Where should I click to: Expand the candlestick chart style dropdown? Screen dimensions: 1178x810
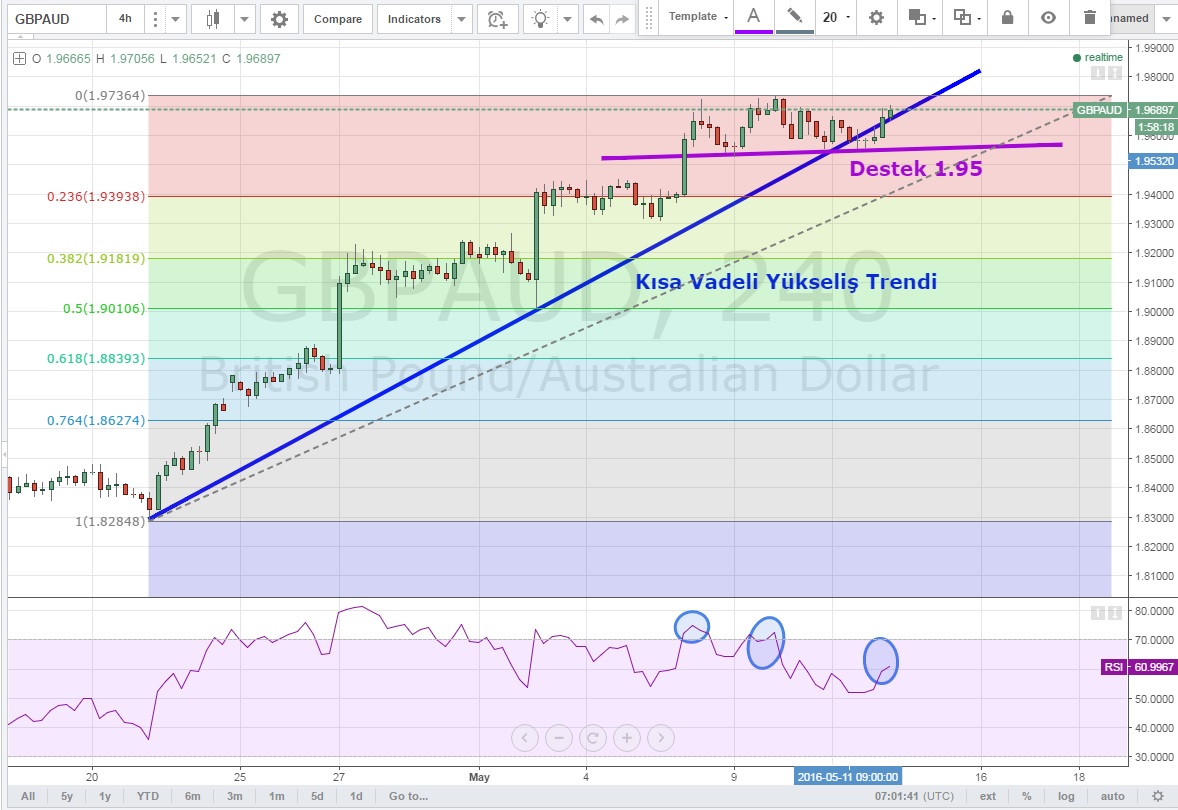tap(245, 19)
